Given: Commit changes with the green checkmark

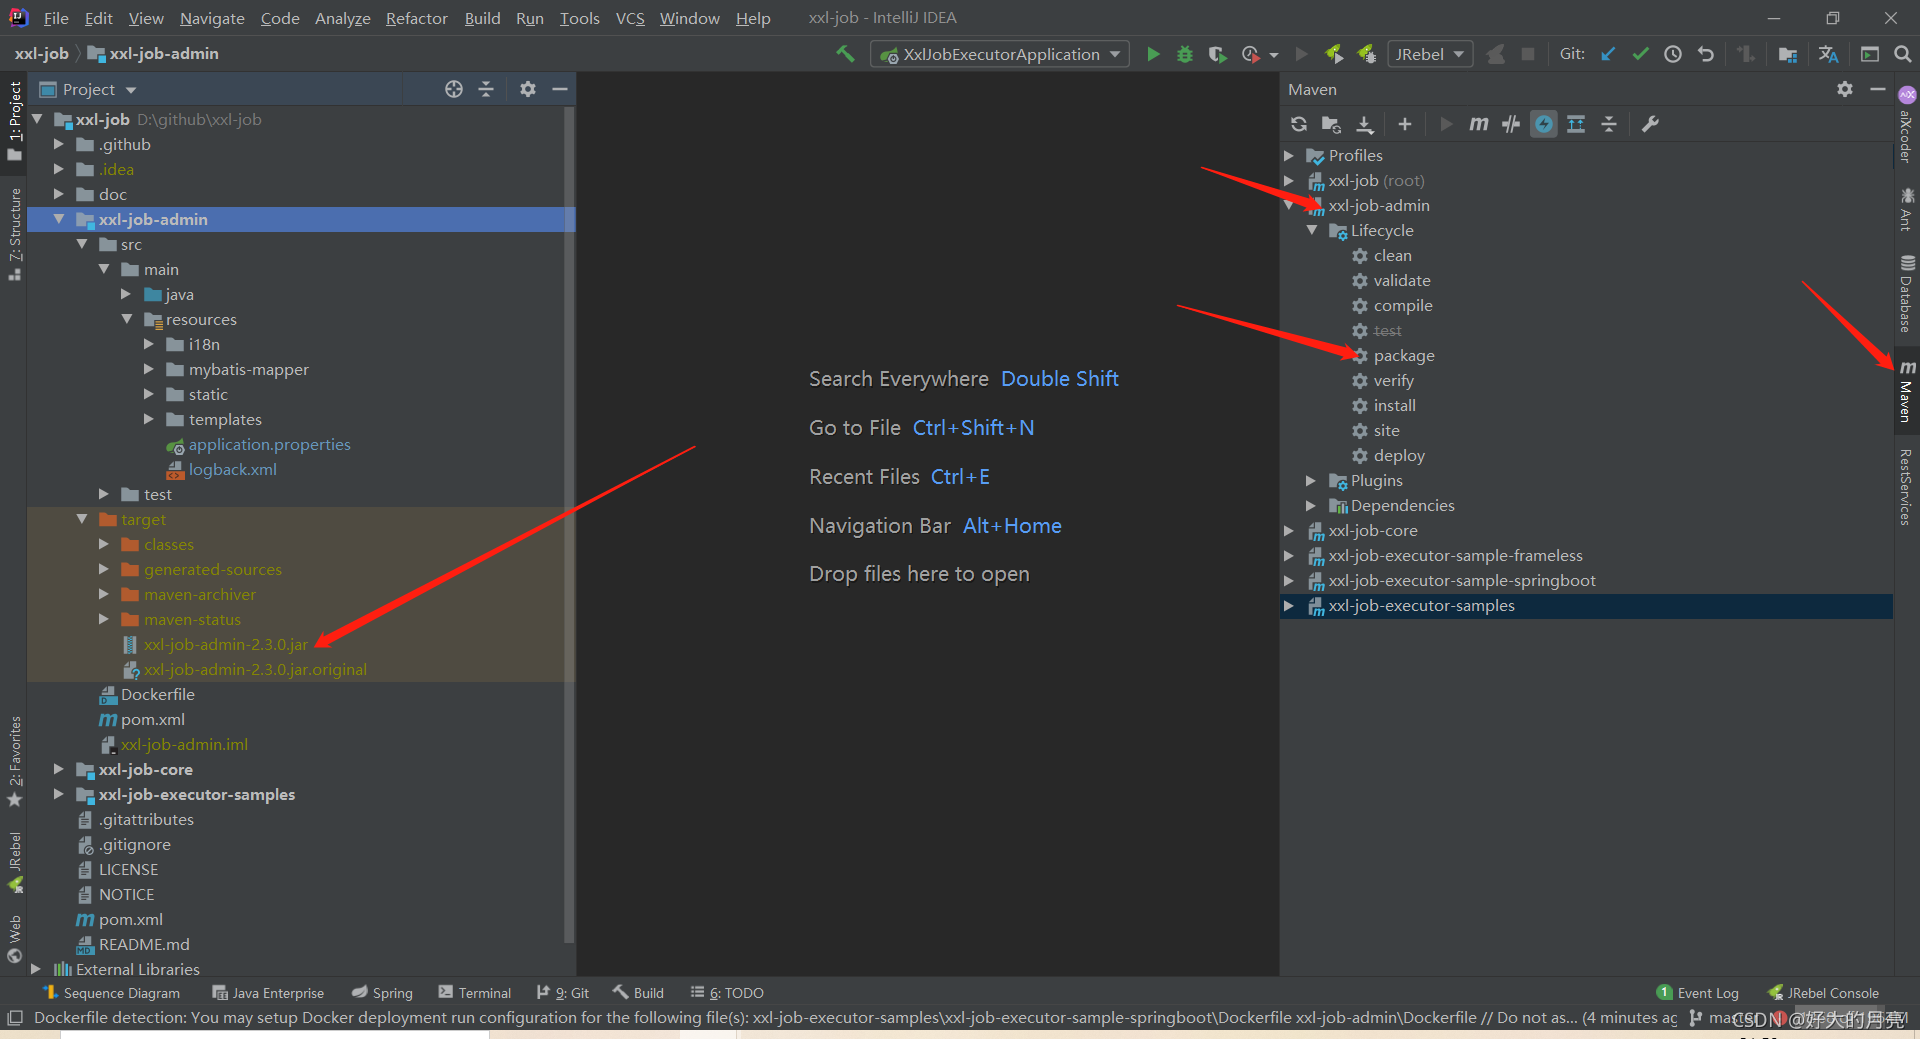Looking at the screenshot, I should click(x=1640, y=54).
